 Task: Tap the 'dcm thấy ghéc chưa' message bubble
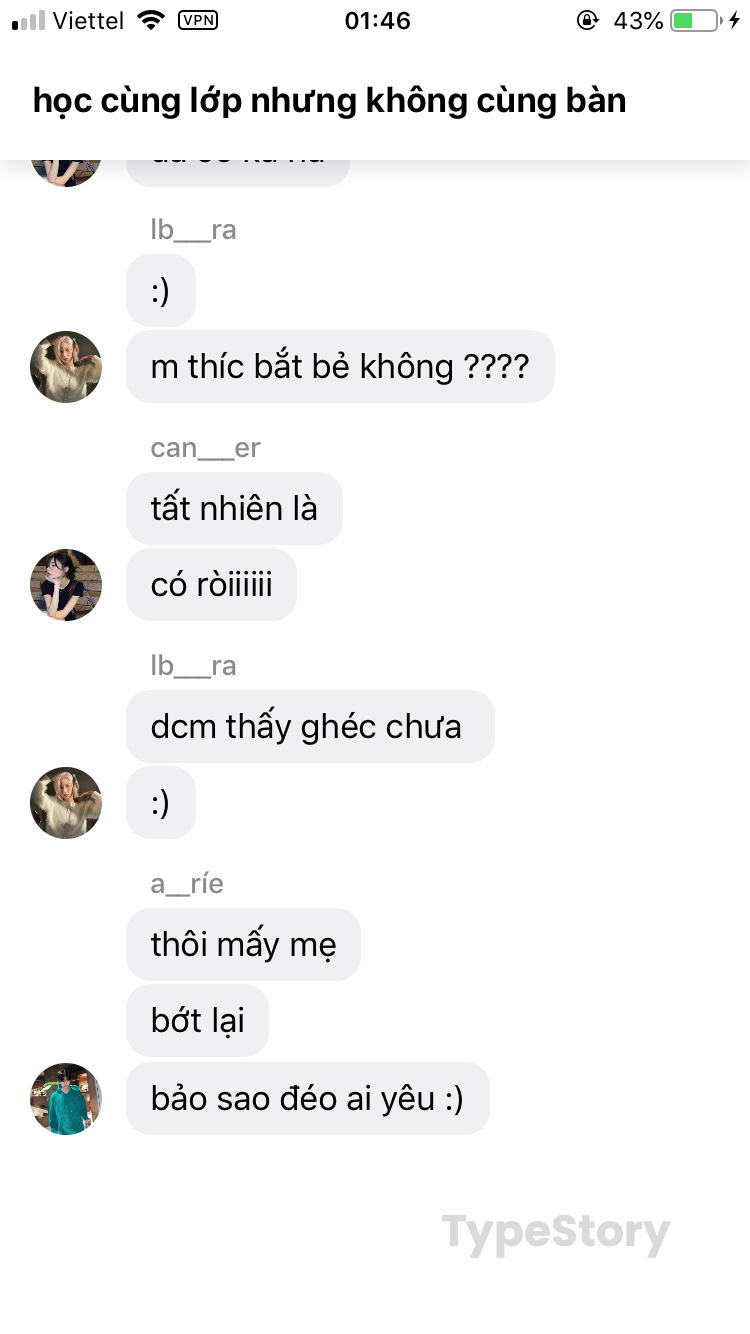pos(310,726)
